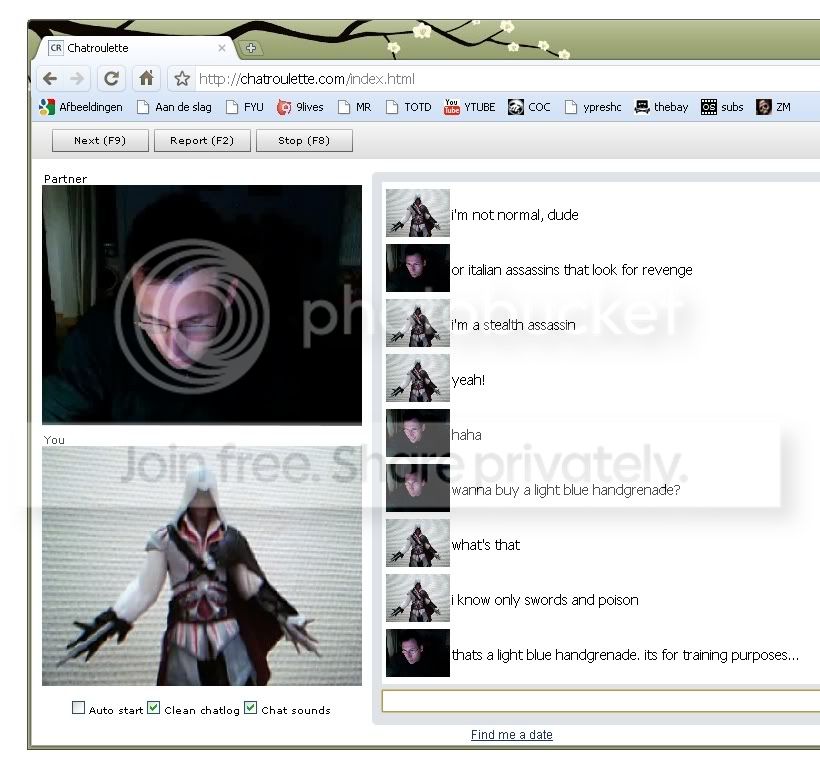Open the 9lives bookmark
Image resolution: width=820 pixels, height=768 pixels.
point(300,107)
